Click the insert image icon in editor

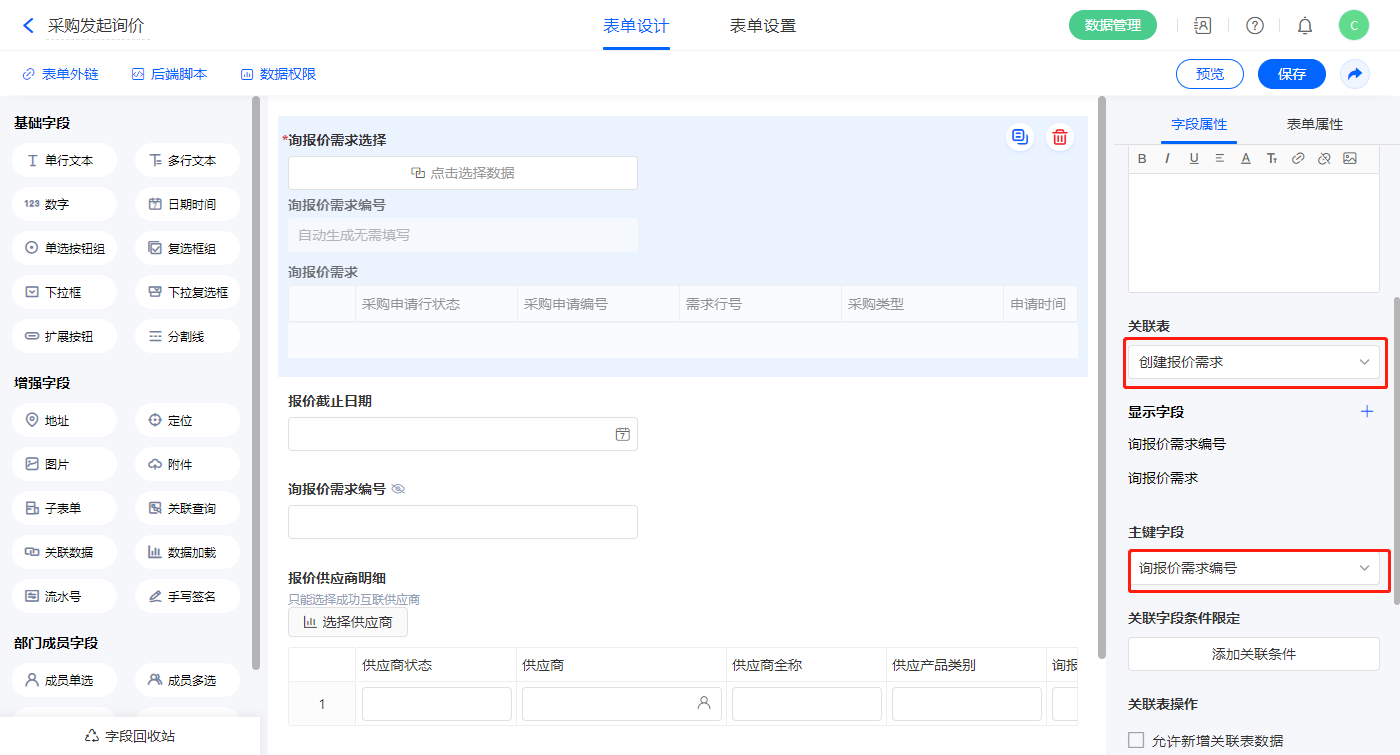(x=1349, y=158)
